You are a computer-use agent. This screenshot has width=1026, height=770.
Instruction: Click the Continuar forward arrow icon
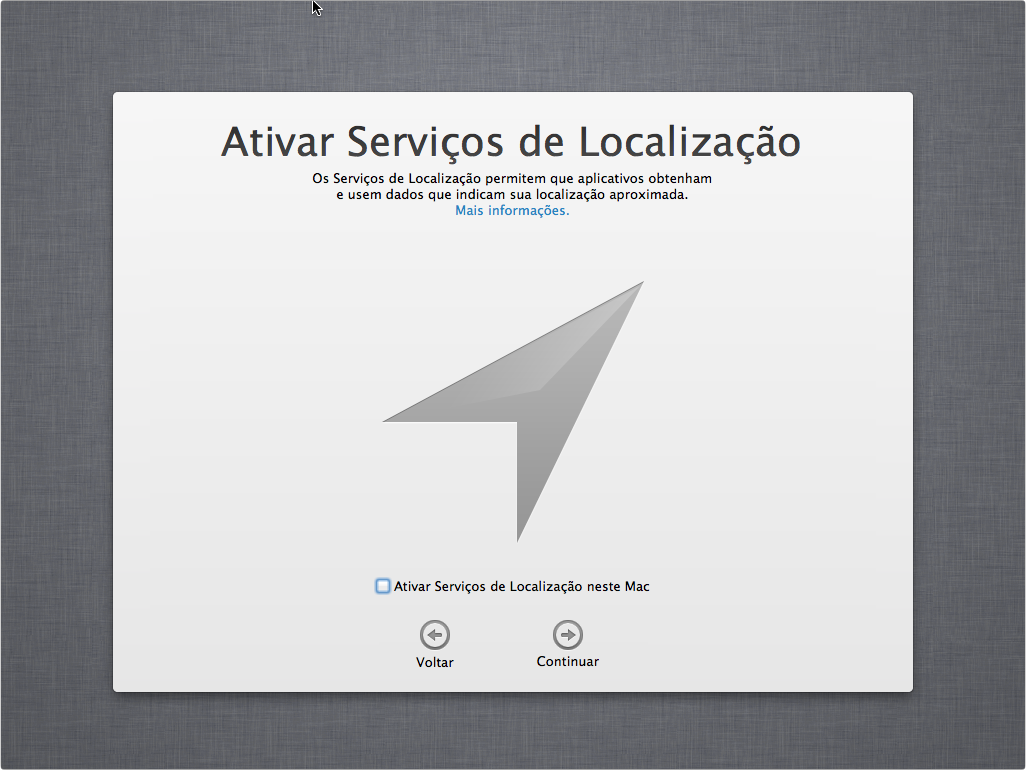pyautogui.click(x=568, y=635)
